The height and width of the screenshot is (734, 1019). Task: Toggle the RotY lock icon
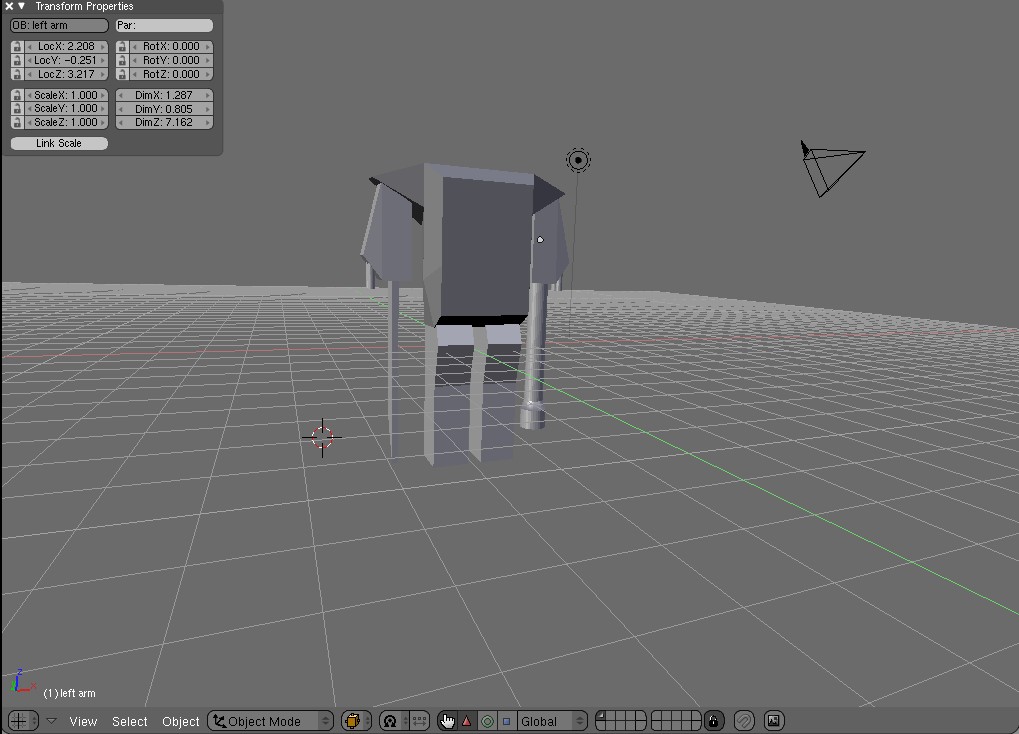click(x=122, y=60)
